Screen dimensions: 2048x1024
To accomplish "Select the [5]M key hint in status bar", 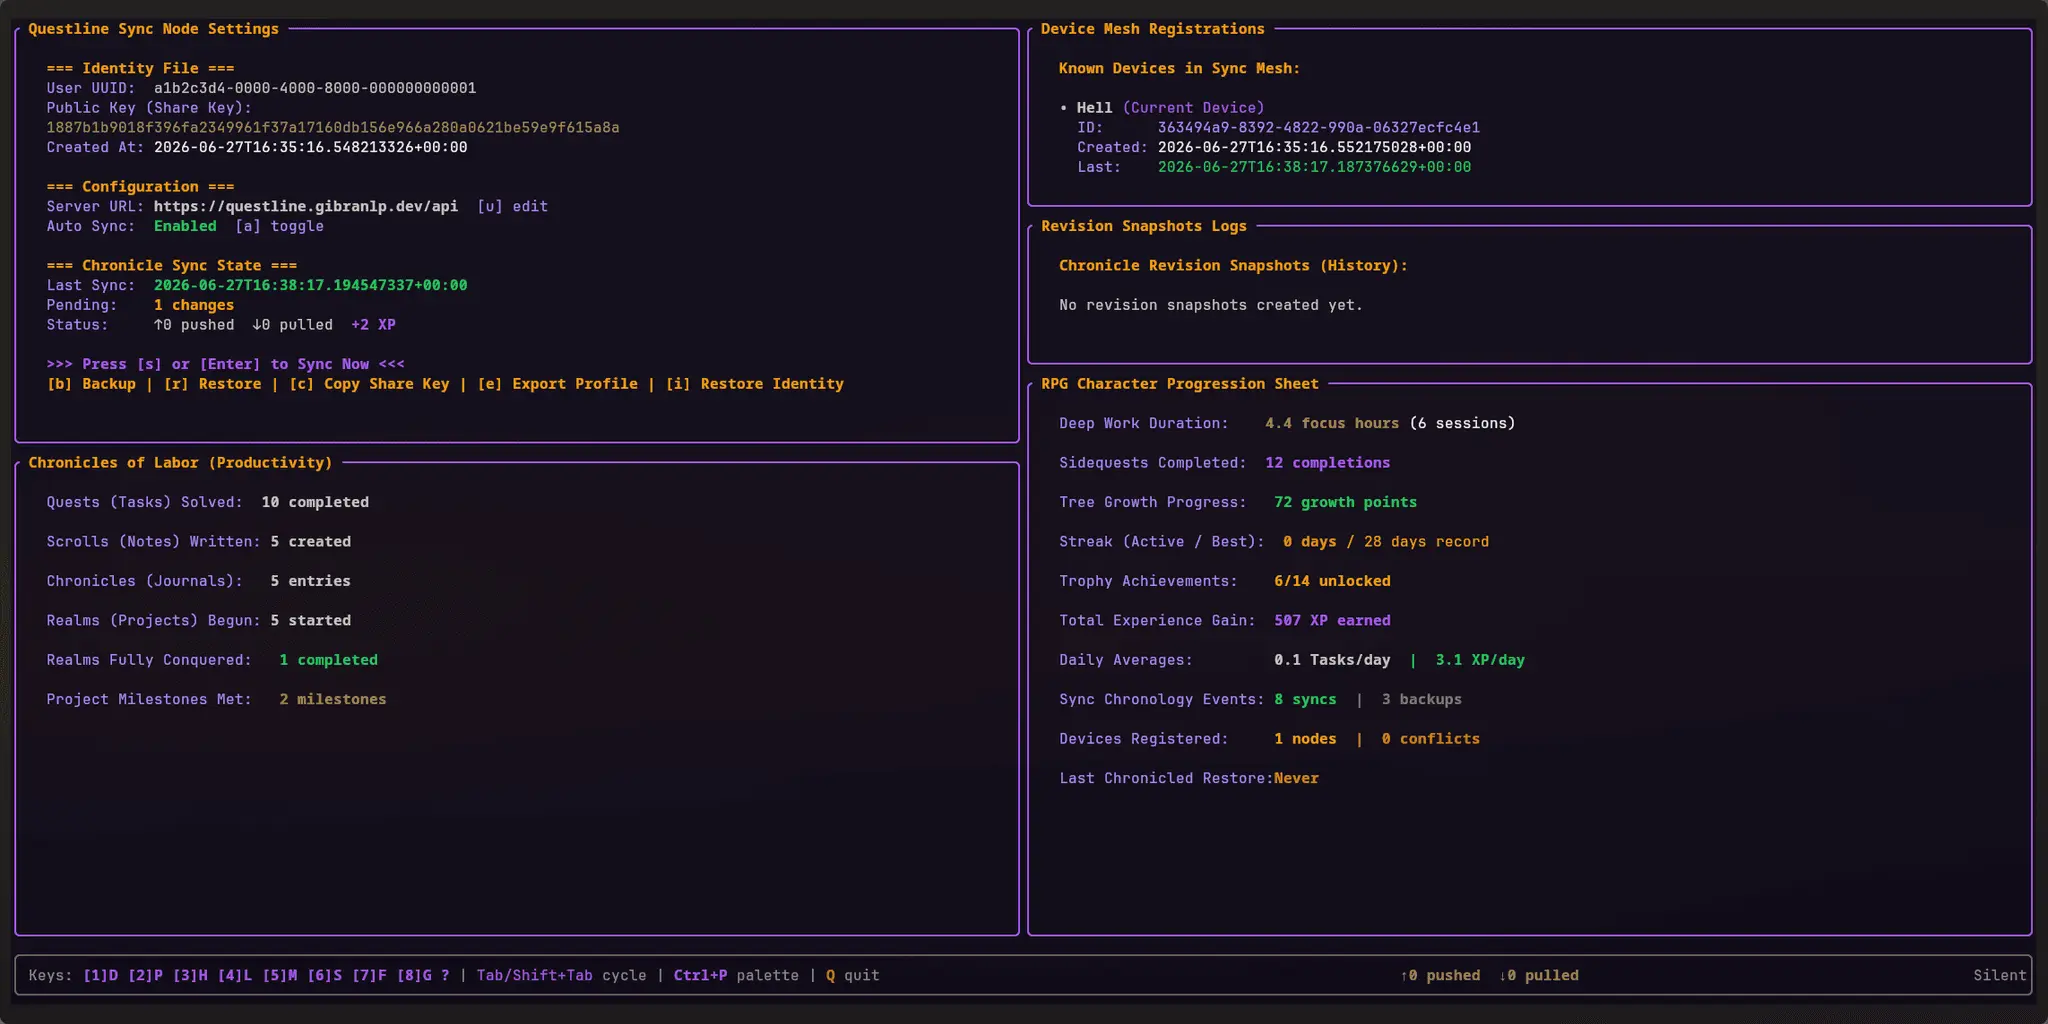I will point(280,975).
